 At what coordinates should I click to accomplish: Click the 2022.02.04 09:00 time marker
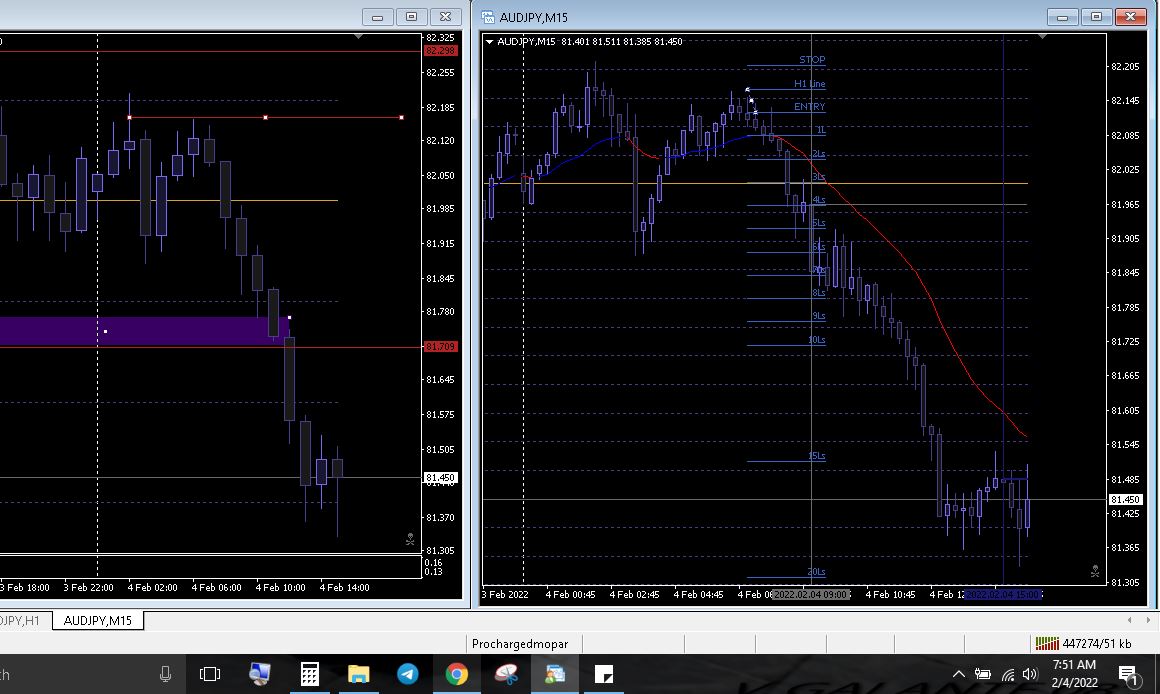coord(811,594)
